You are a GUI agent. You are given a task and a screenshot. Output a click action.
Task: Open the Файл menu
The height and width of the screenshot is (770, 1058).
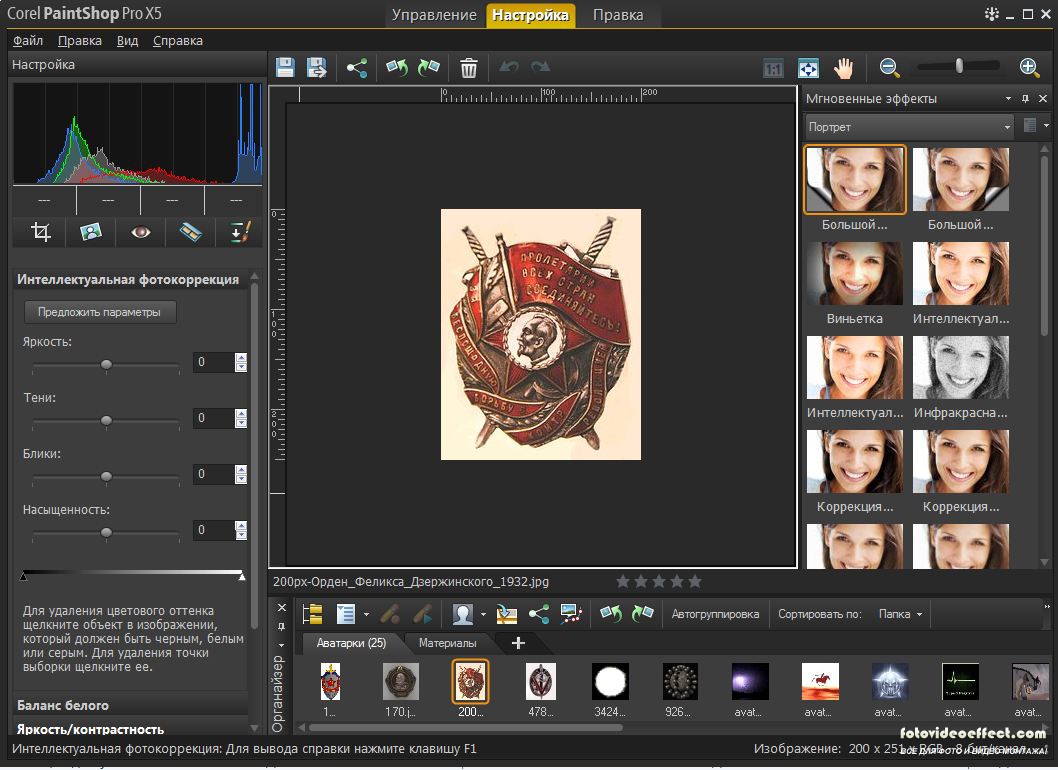point(28,40)
